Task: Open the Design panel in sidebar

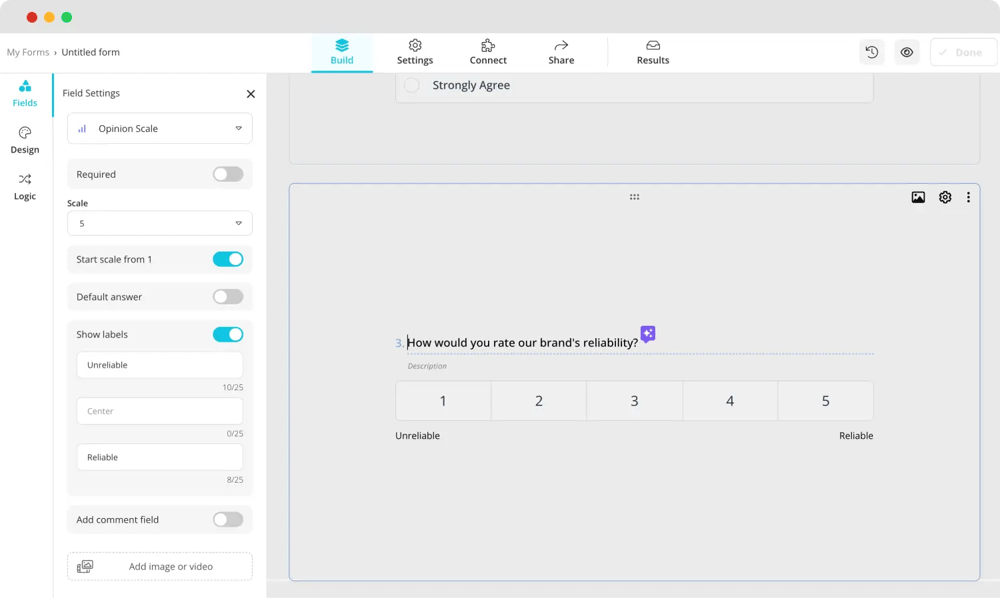Action: 25,140
